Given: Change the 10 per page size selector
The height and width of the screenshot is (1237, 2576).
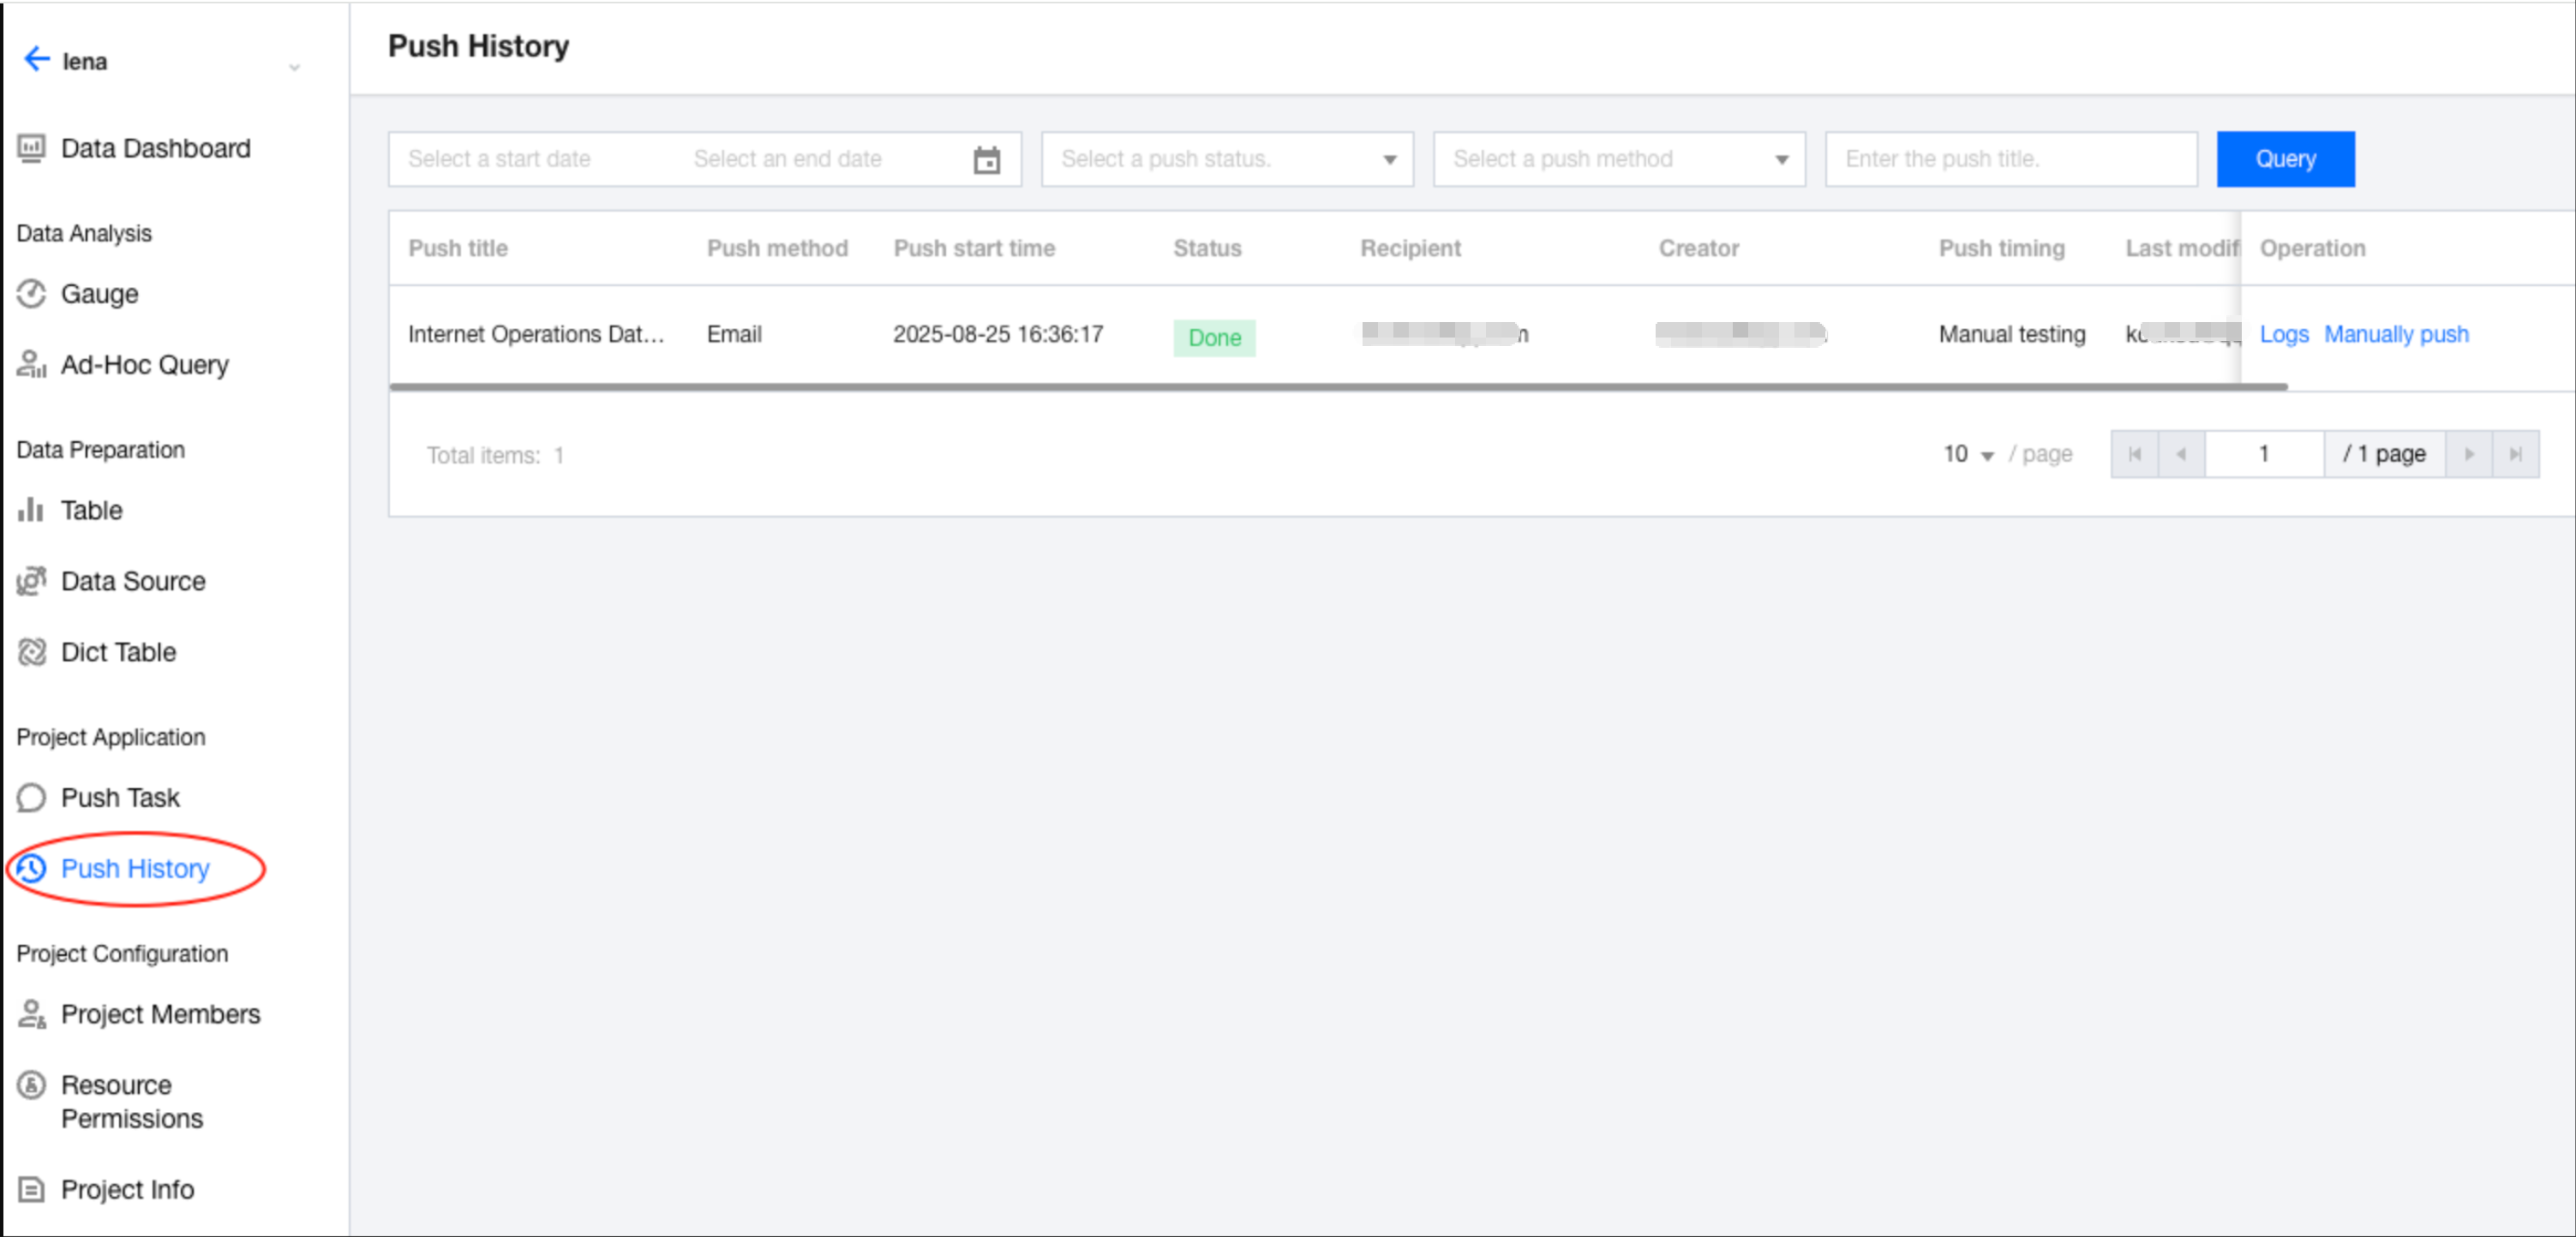Looking at the screenshot, I should pos(1967,455).
